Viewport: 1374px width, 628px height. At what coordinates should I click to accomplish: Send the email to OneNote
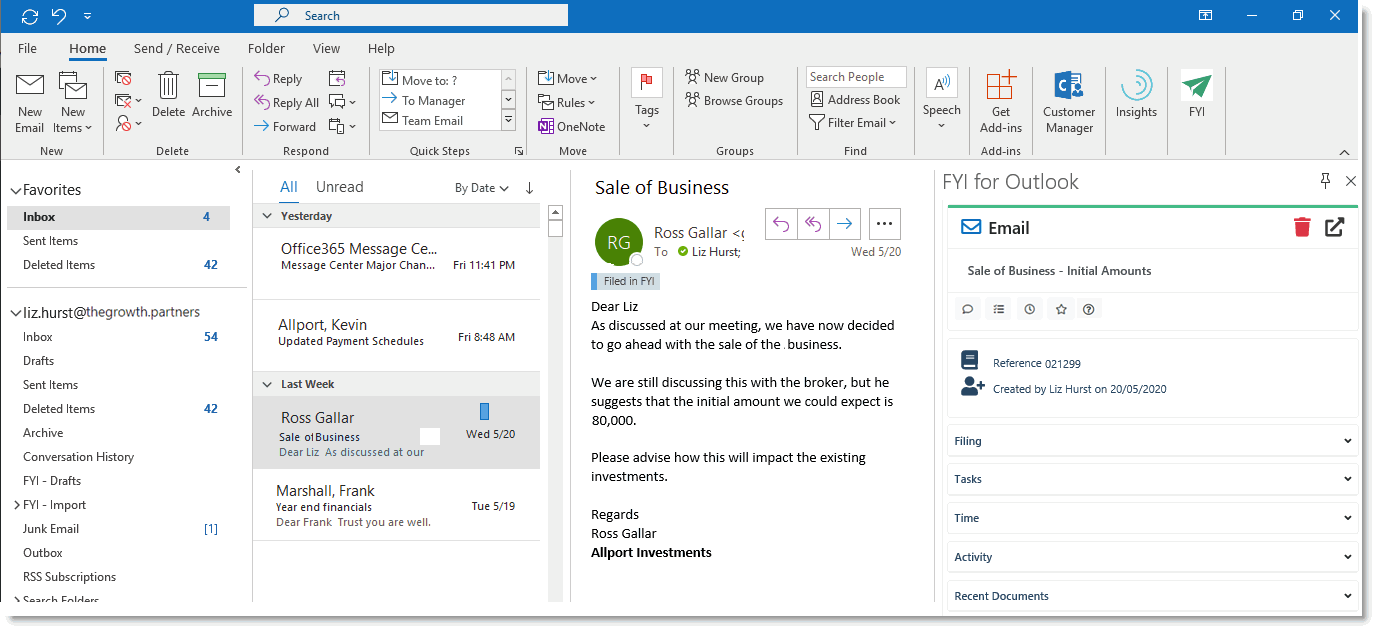(572, 126)
